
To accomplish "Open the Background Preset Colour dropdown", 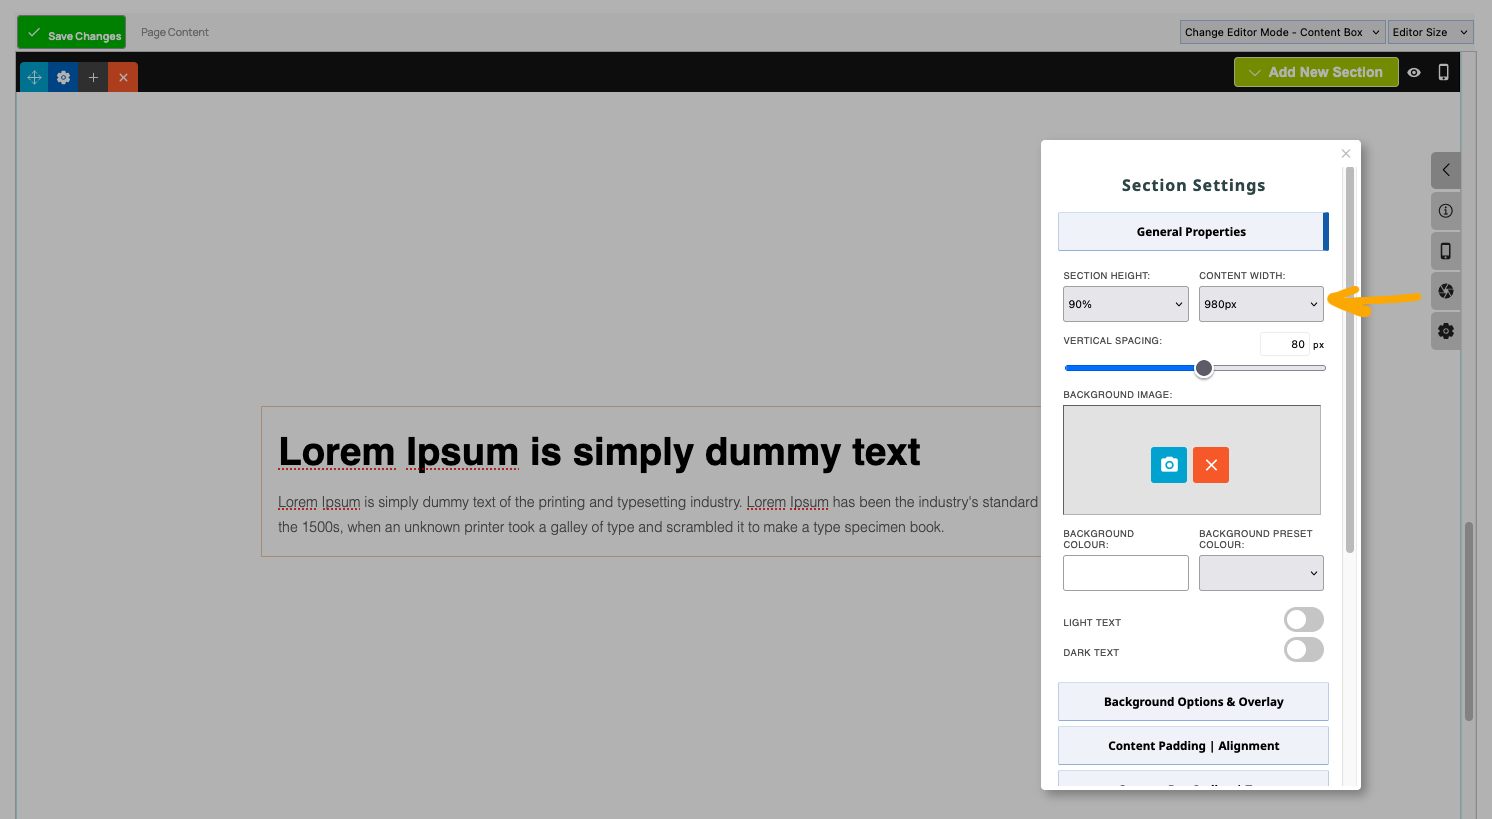I will (1260, 573).
